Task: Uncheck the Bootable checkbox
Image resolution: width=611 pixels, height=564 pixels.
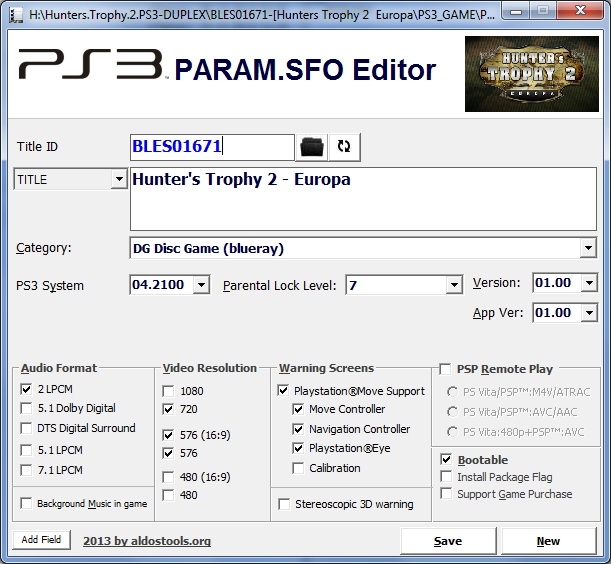Action: point(446,460)
